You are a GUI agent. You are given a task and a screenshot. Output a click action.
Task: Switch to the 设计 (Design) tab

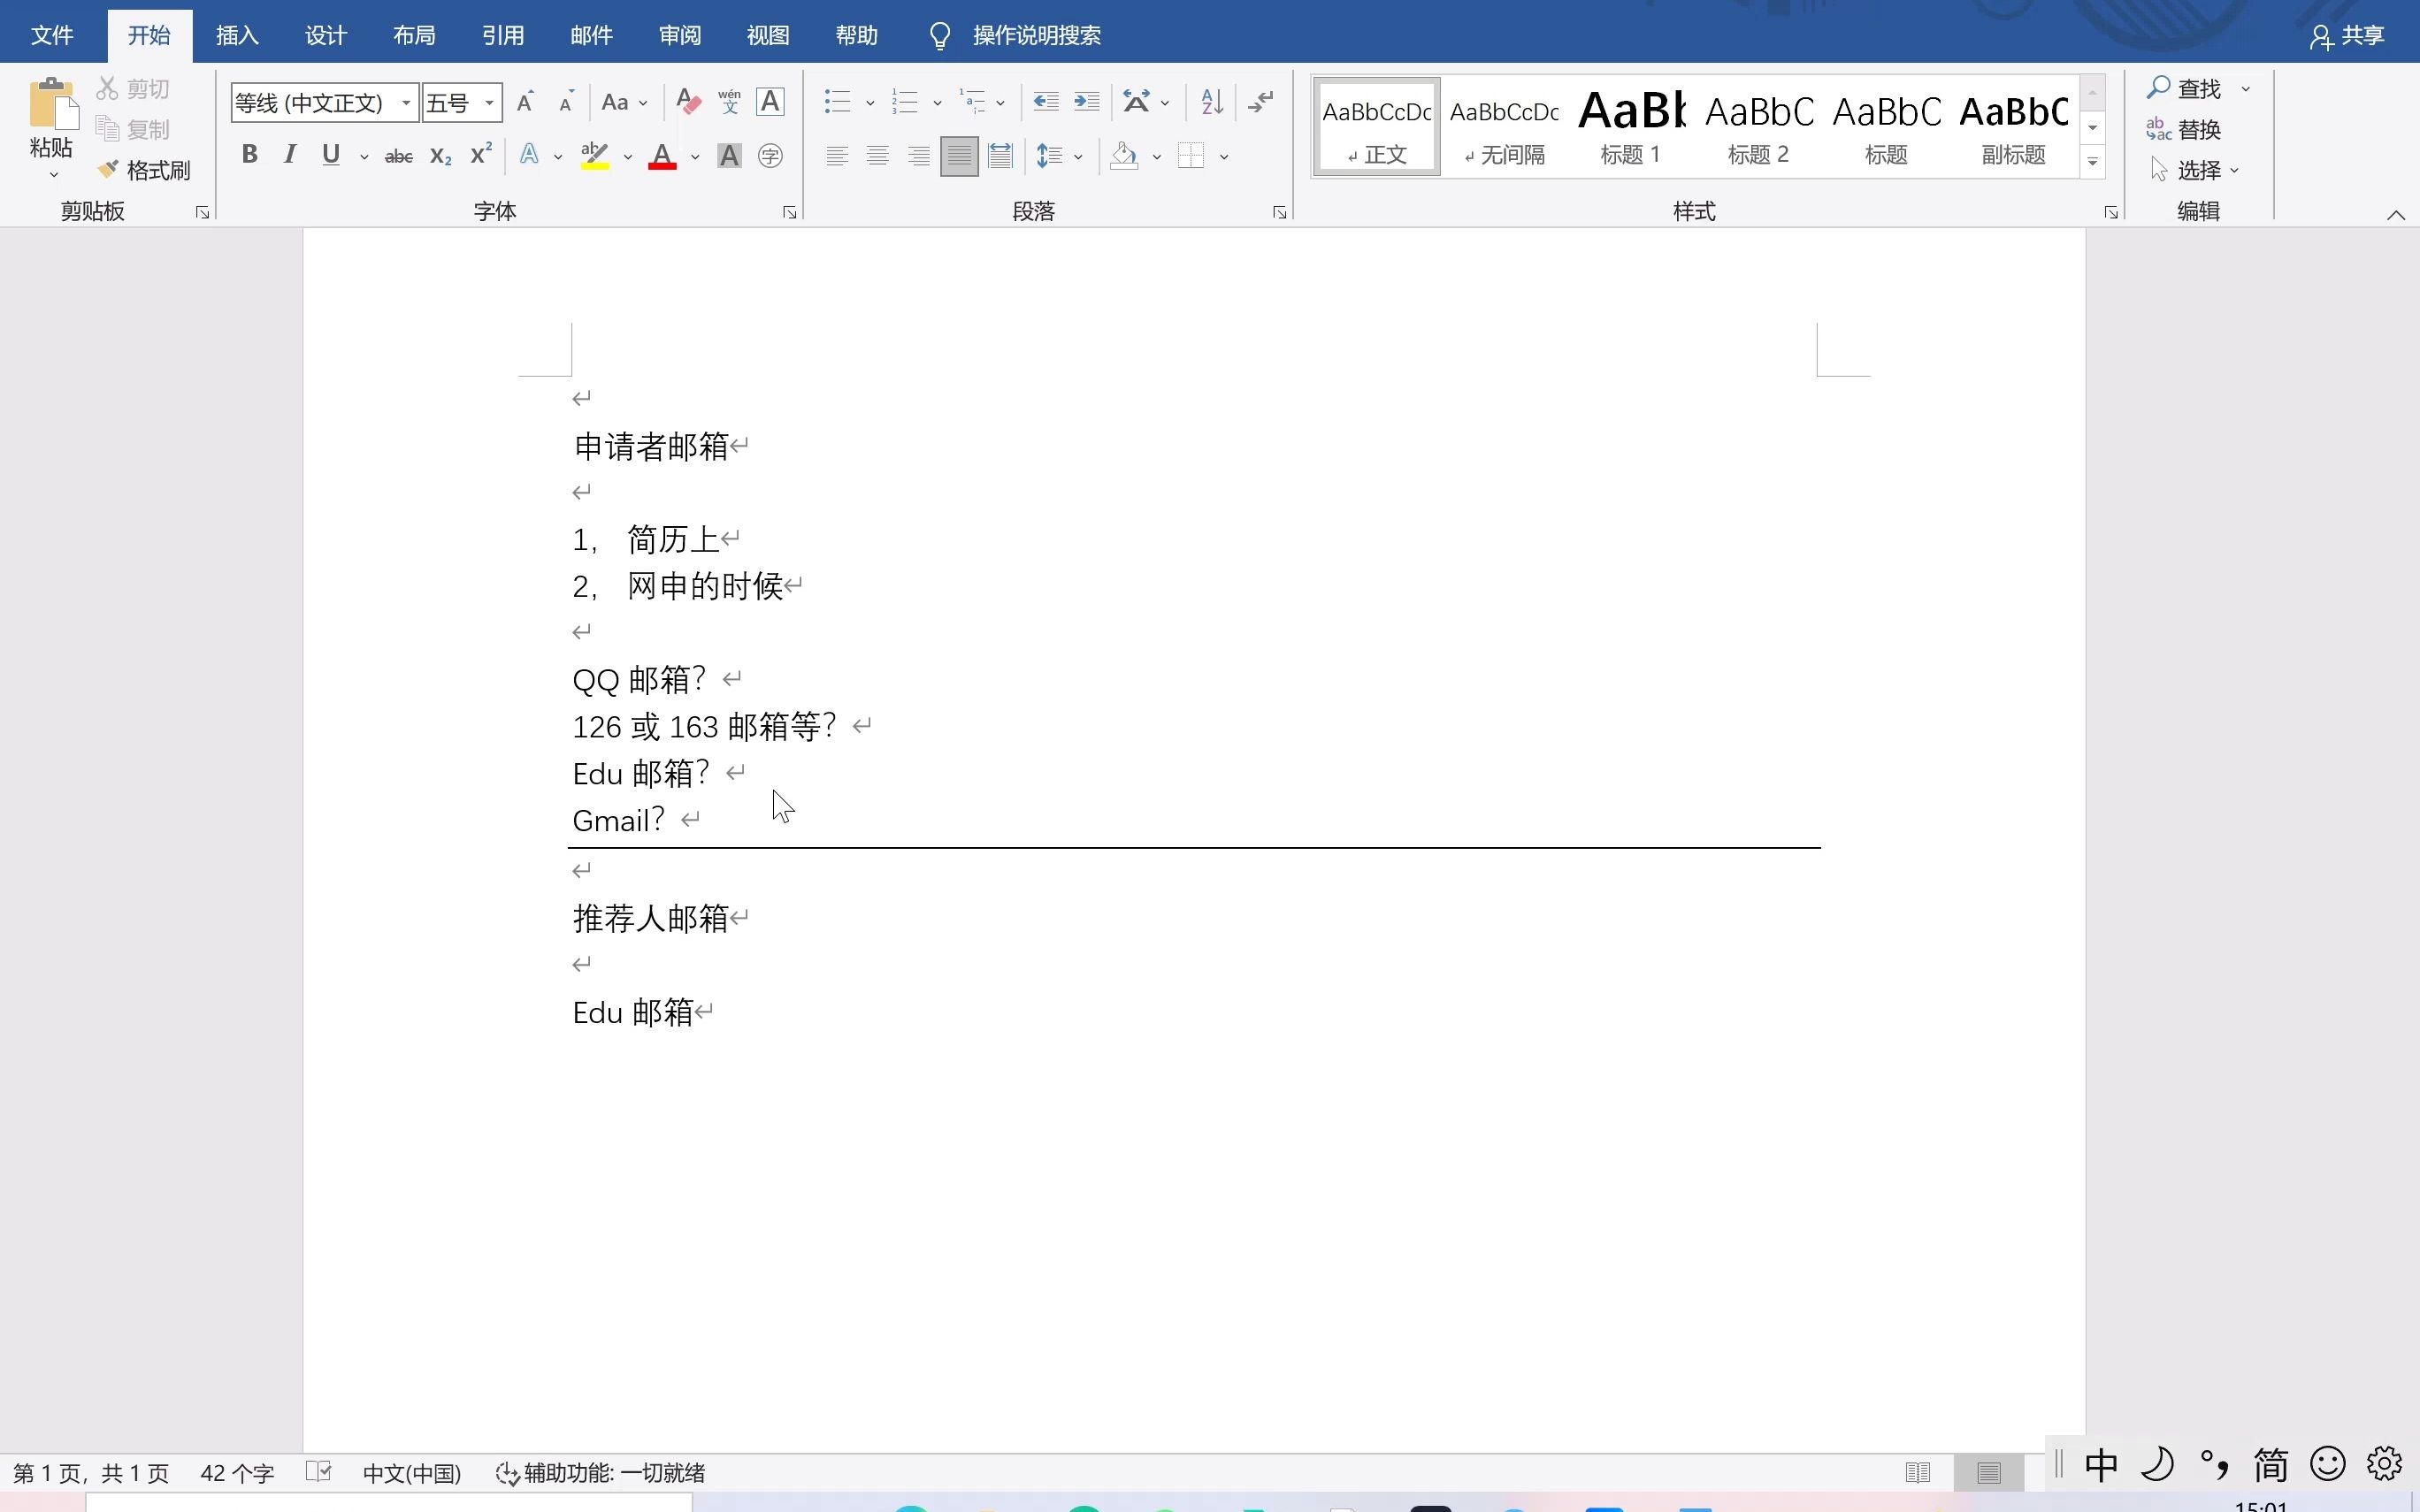pyautogui.click(x=326, y=35)
